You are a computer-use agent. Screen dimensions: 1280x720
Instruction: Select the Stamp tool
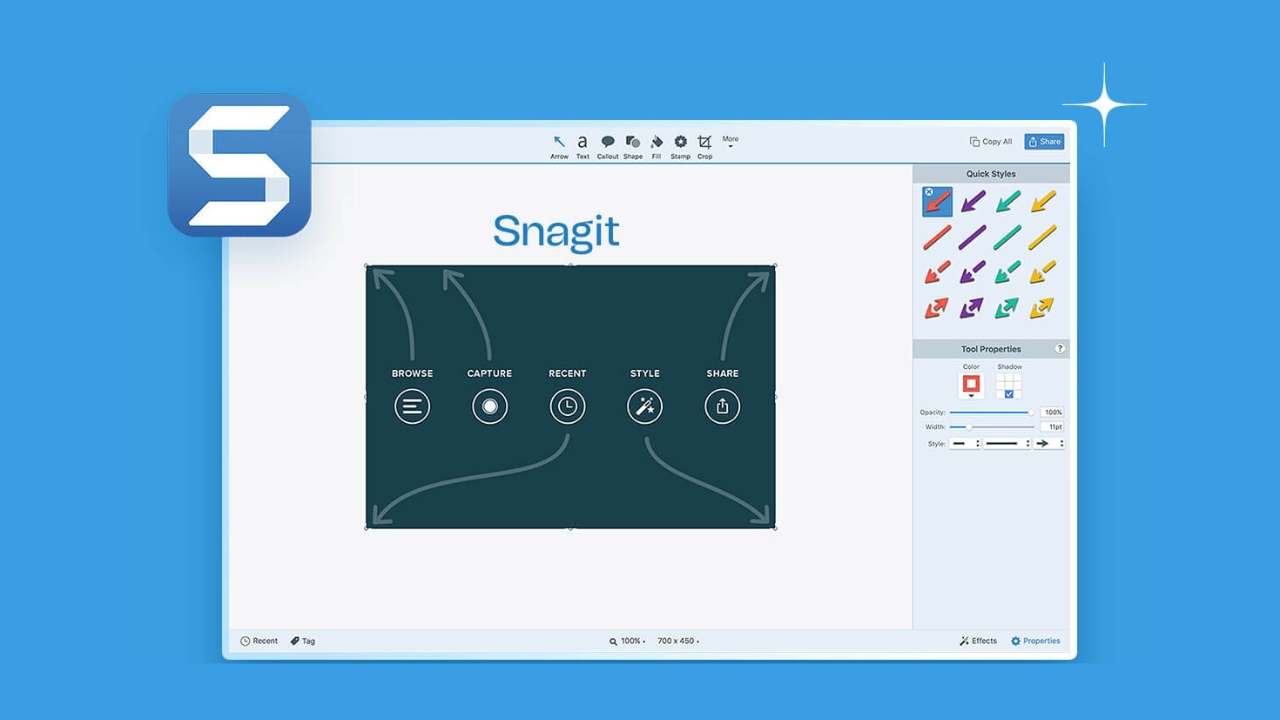pyautogui.click(x=680, y=146)
